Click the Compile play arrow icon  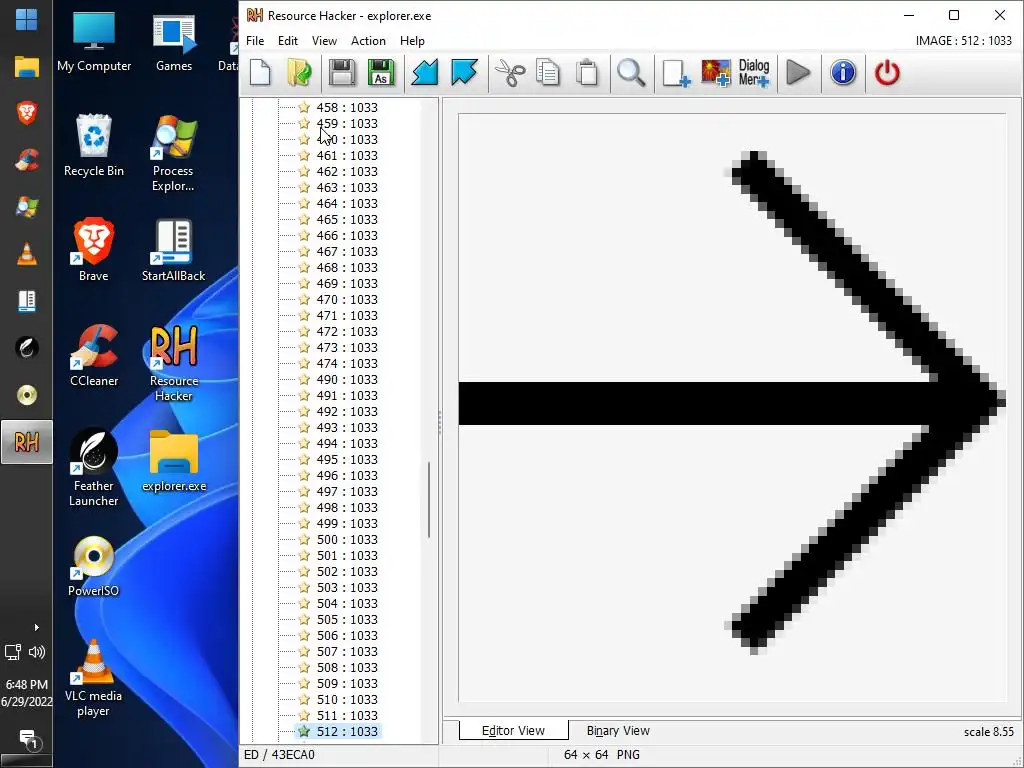(798, 72)
